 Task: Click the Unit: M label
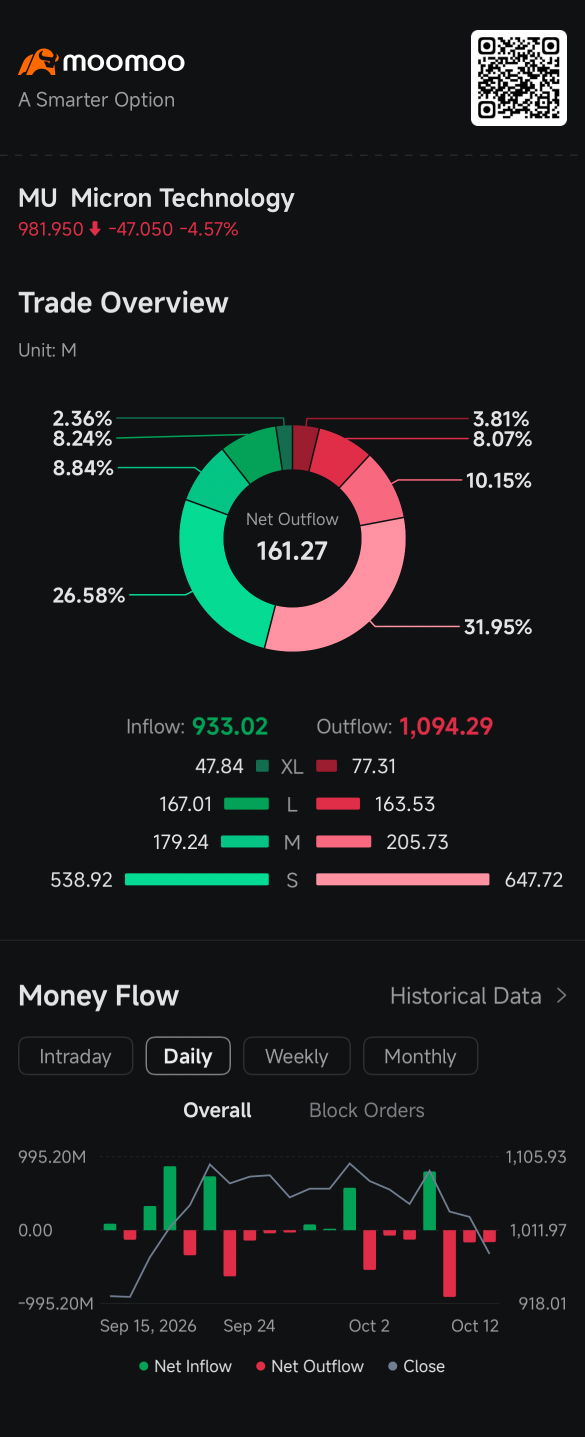[48, 350]
